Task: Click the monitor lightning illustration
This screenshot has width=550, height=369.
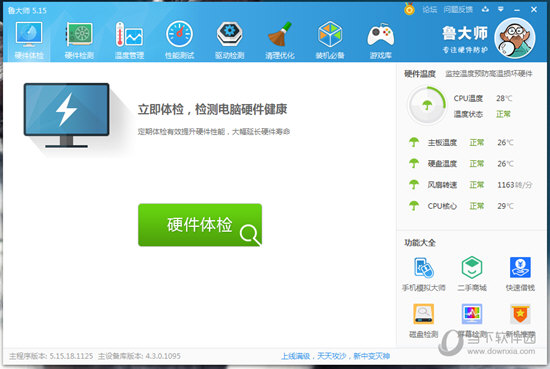Action: click(66, 115)
